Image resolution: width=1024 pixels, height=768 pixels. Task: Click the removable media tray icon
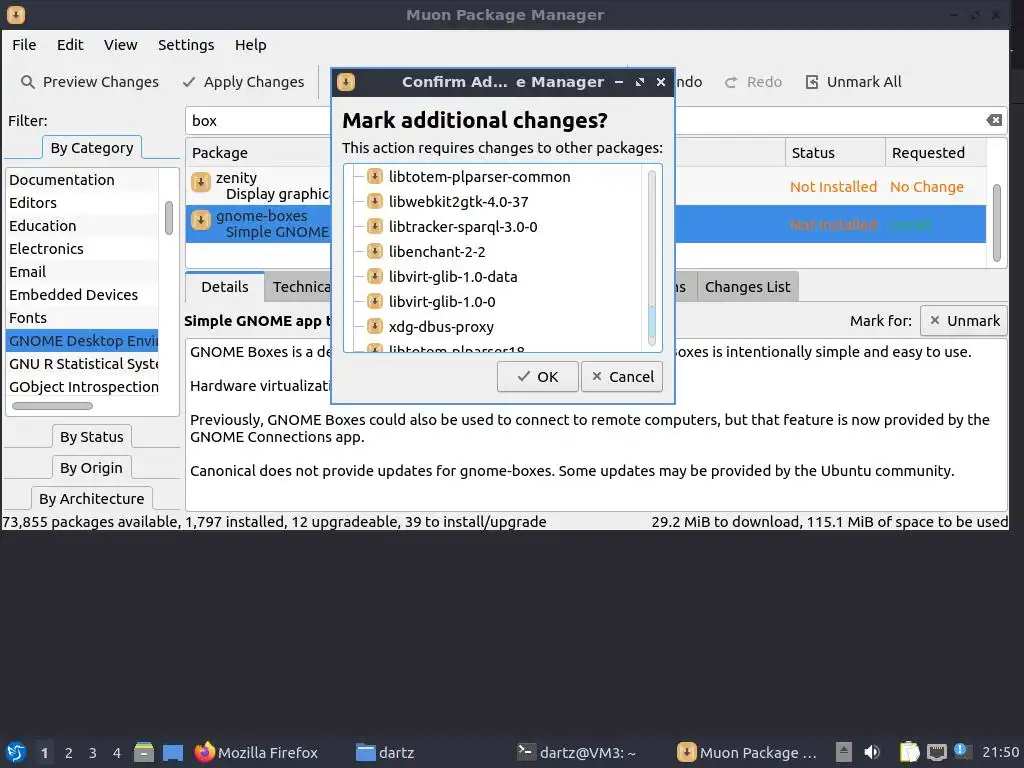click(844, 752)
